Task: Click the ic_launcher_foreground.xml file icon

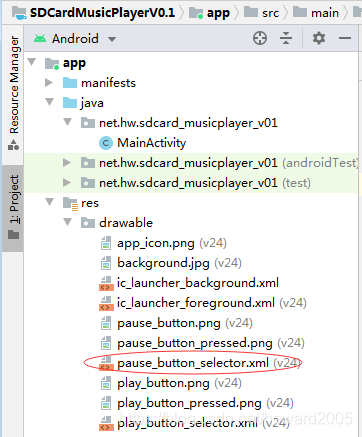Action: (105, 304)
